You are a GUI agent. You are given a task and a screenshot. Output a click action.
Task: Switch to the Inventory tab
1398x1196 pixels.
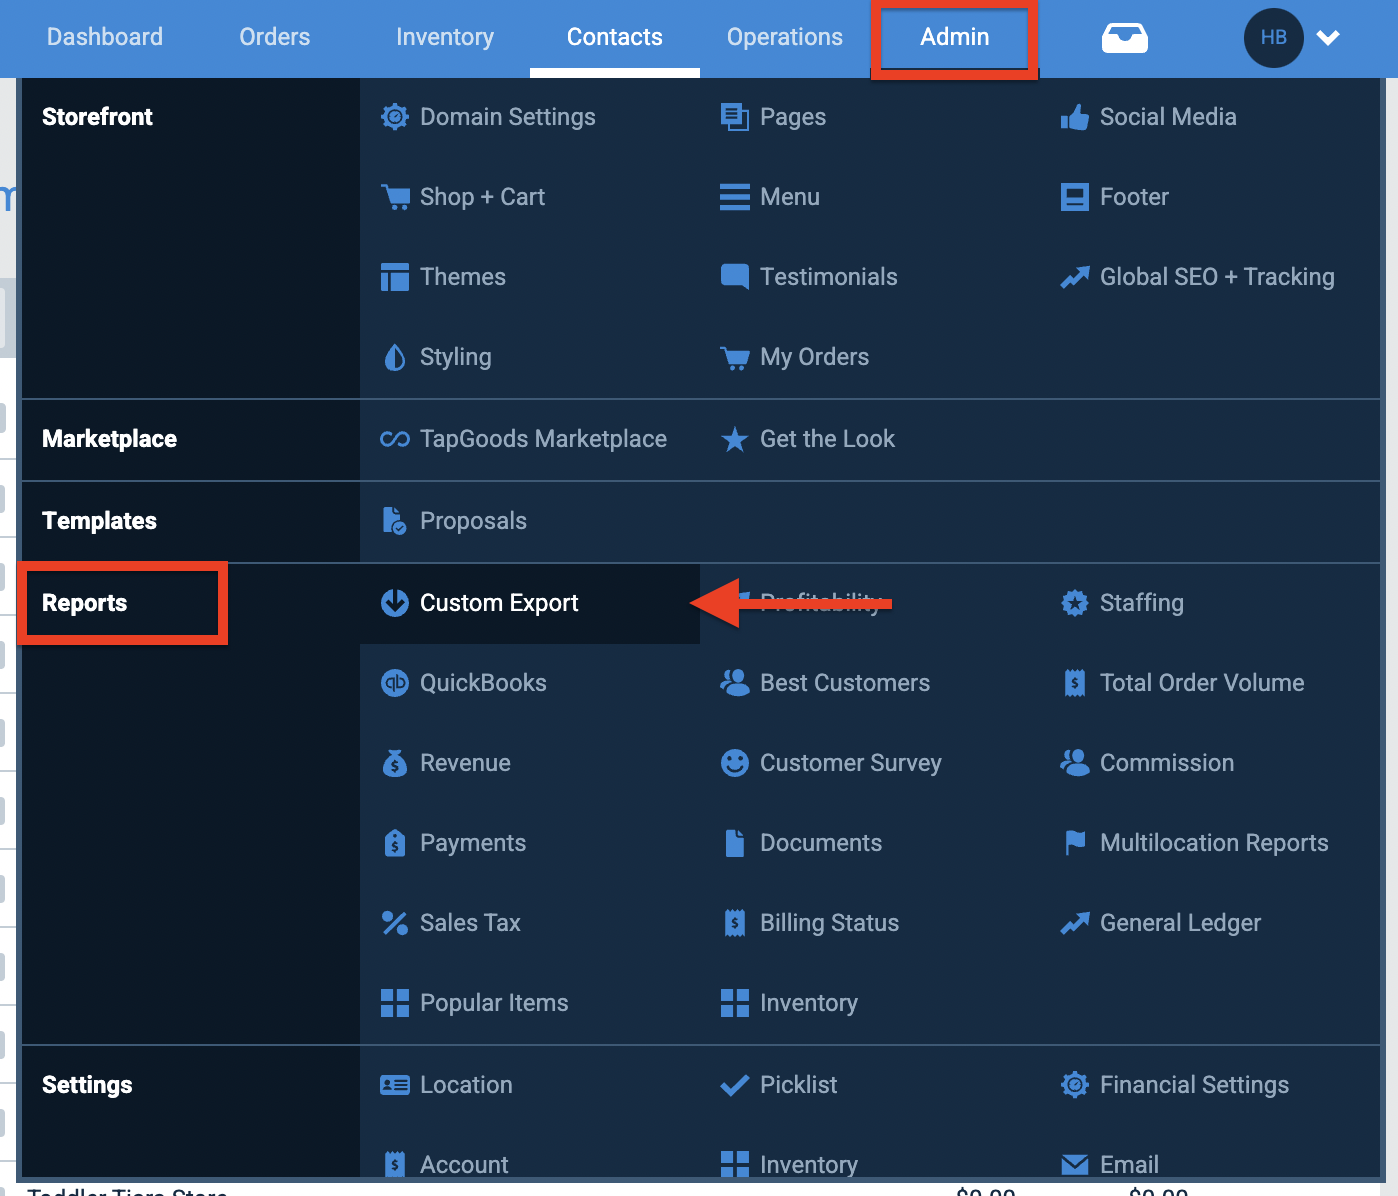445,37
